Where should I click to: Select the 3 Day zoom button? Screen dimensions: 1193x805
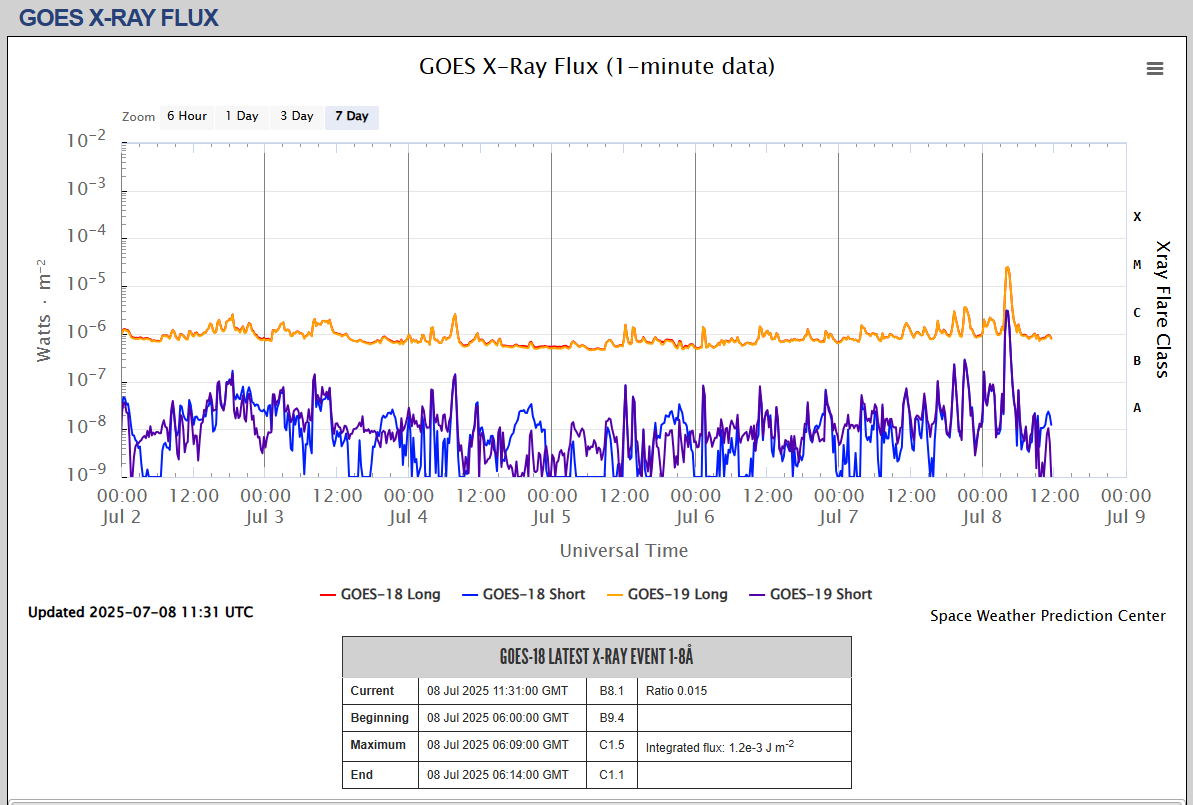[297, 116]
